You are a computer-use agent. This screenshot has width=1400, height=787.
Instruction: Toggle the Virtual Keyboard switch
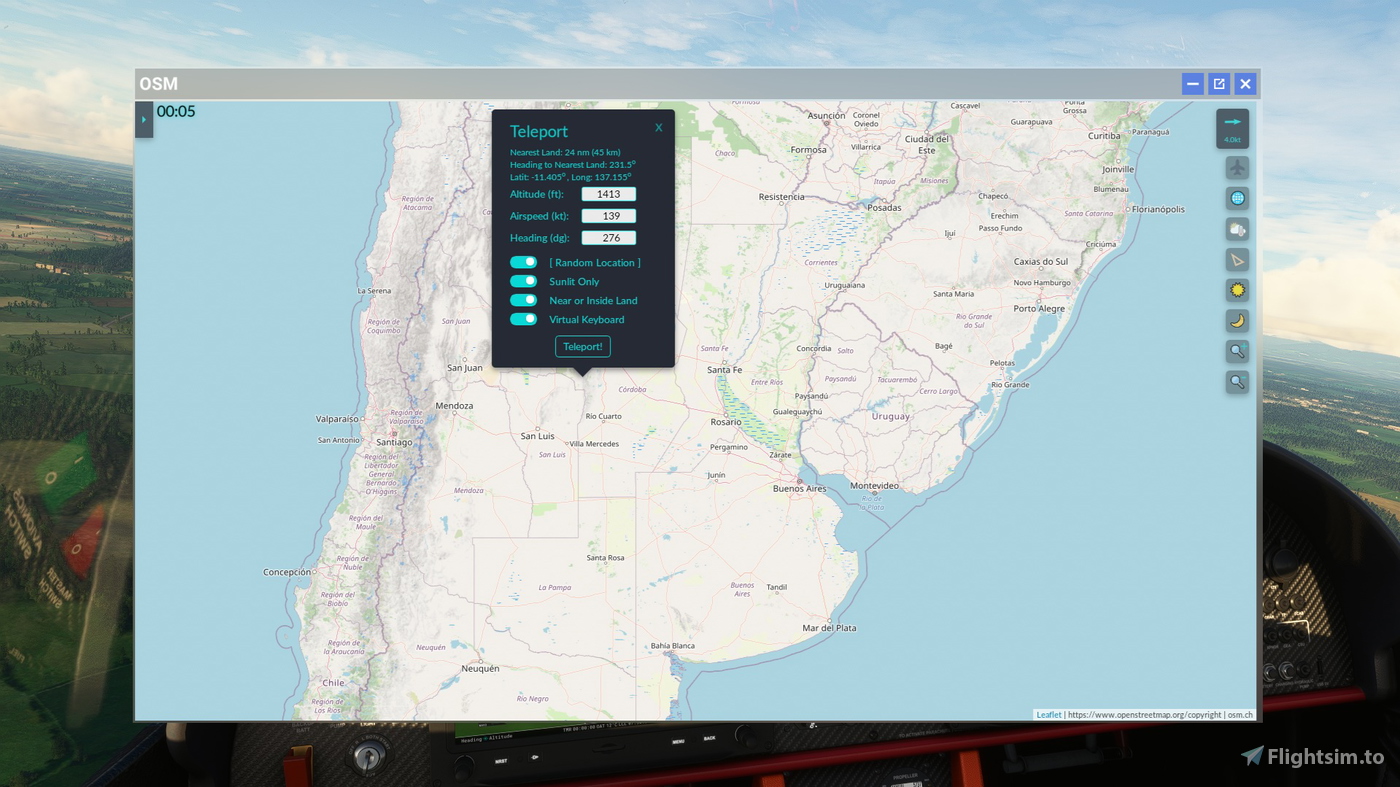tap(523, 318)
